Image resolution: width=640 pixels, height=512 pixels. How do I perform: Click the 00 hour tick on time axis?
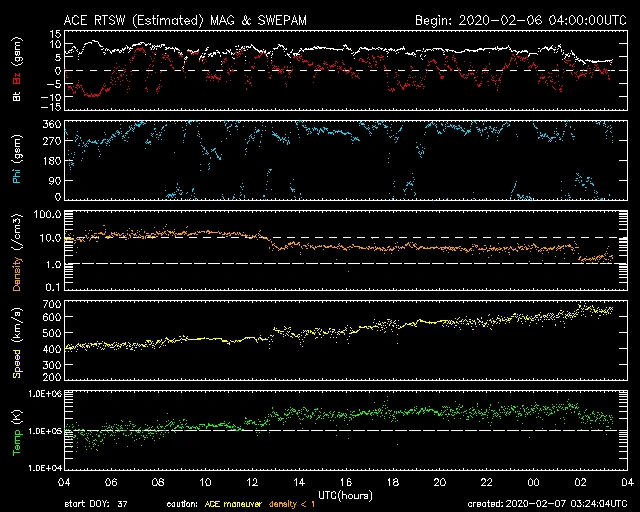[x=533, y=482]
